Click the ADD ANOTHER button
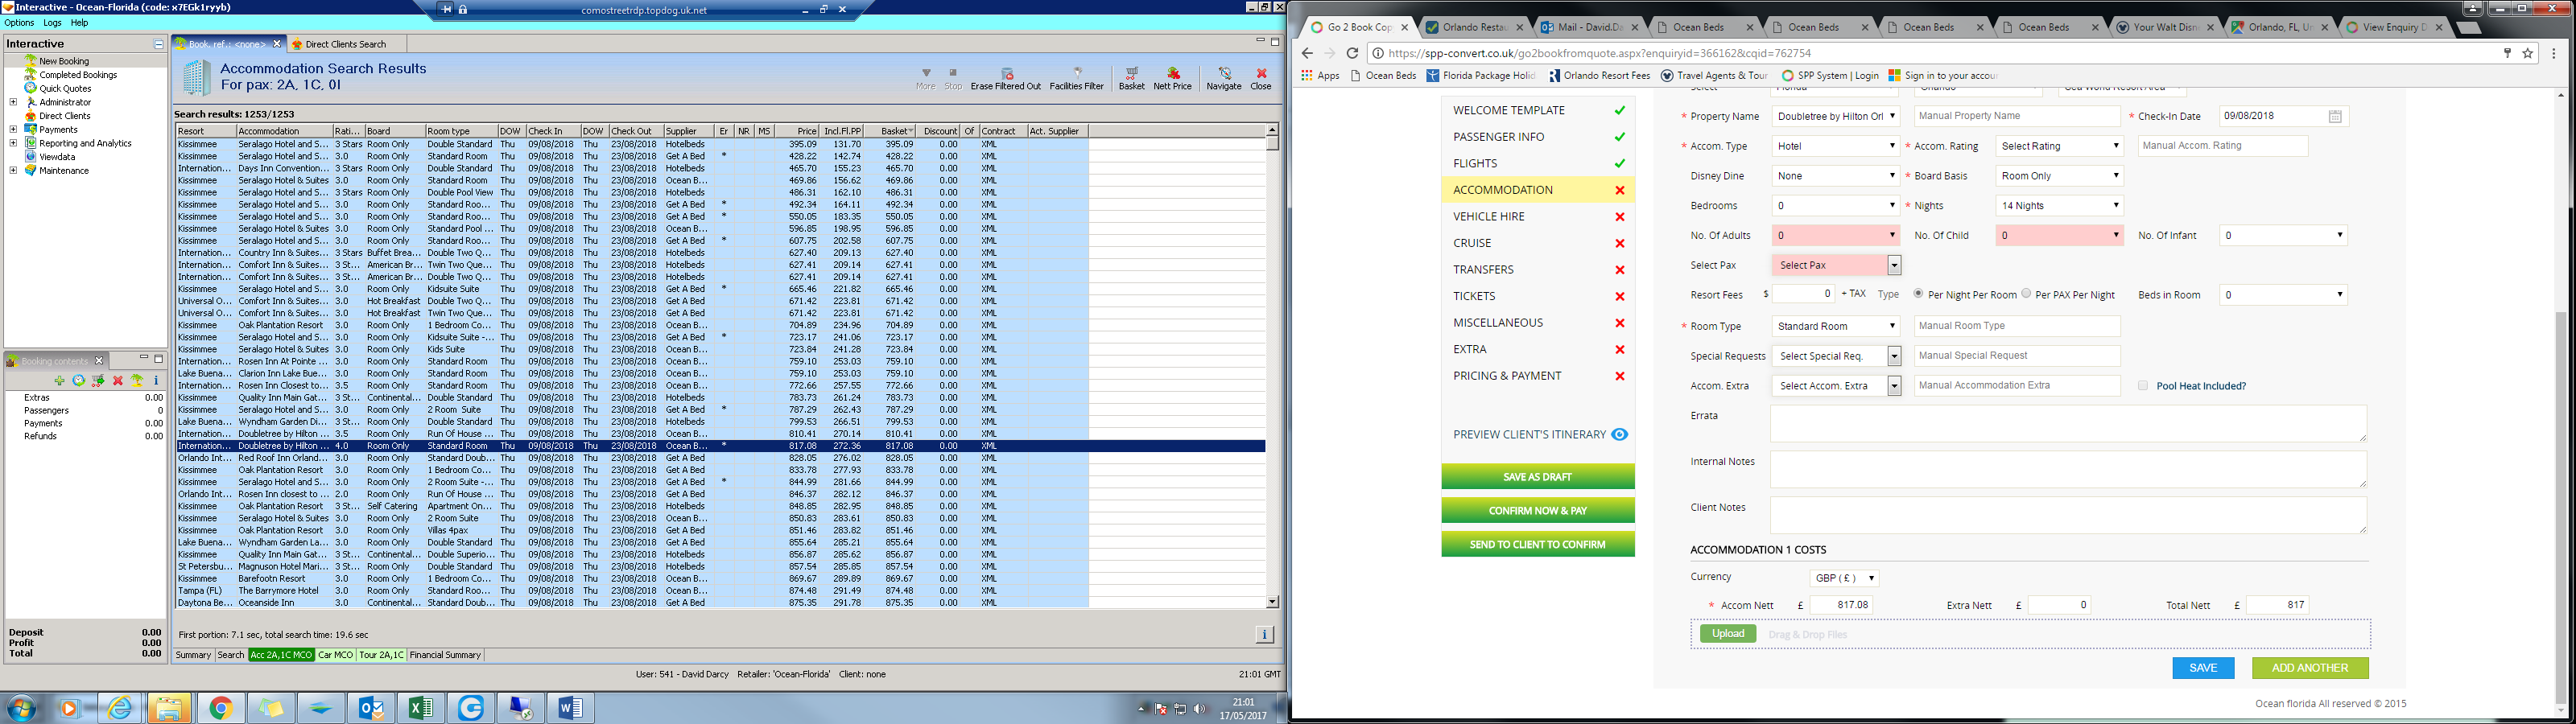 pyautogui.click(x=2310, y=668)
